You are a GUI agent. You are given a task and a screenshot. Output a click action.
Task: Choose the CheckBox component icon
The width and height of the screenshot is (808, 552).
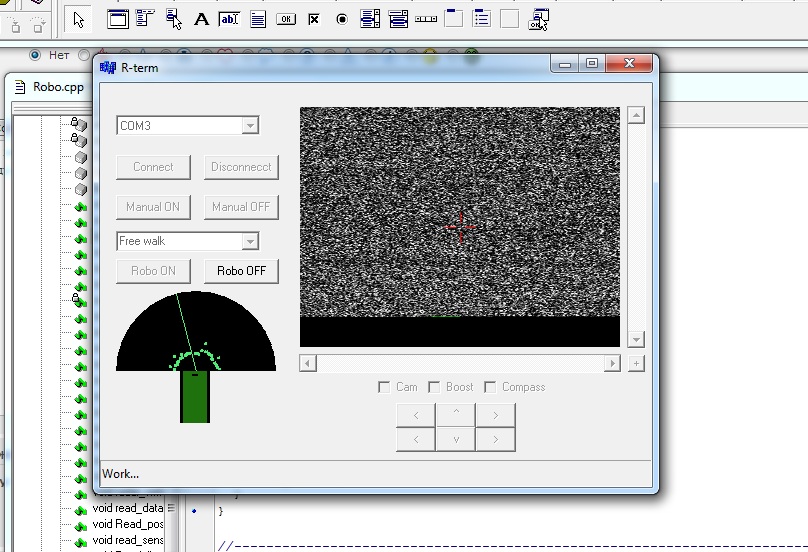click(314, 18)
